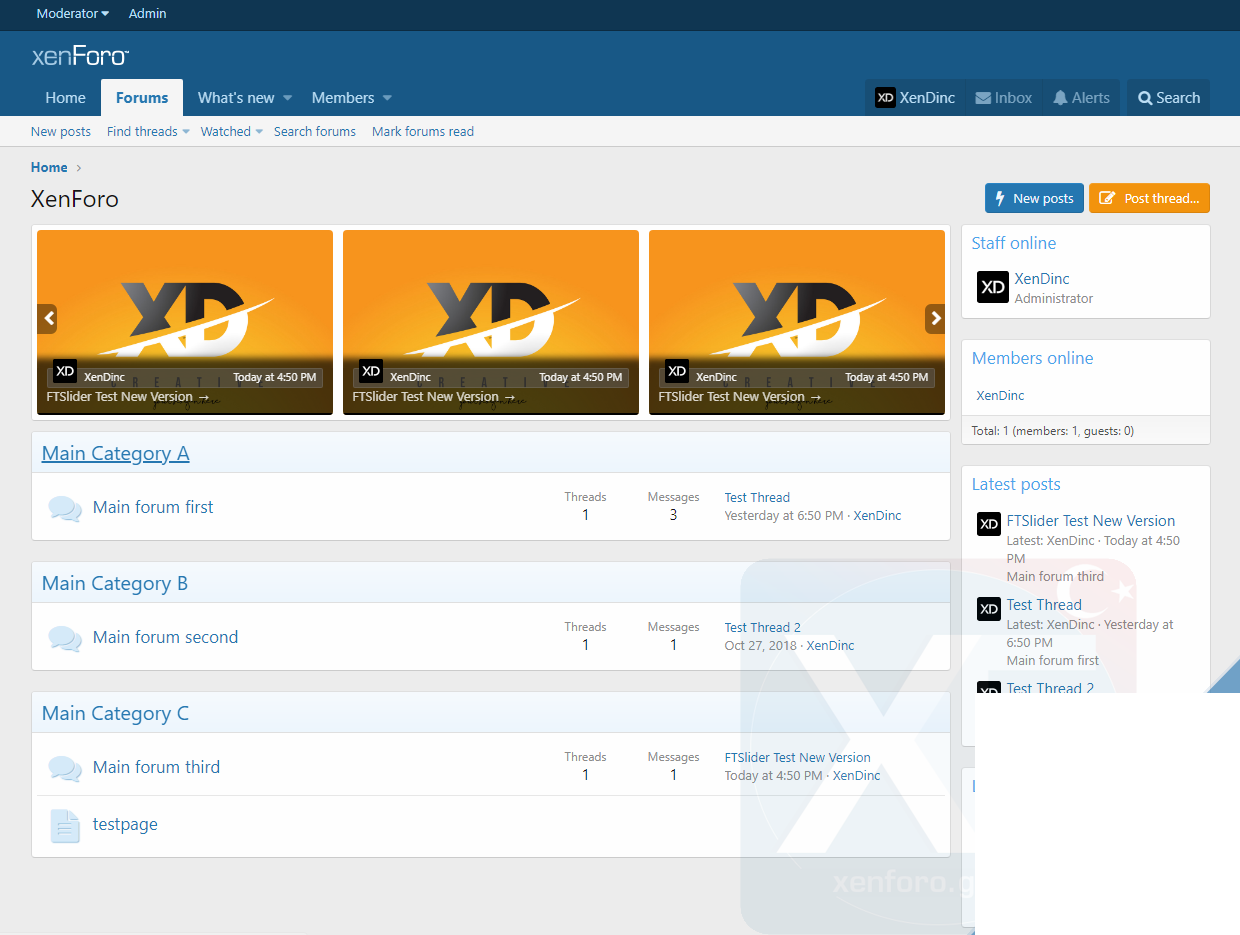Open Main forum first

pos(153,507)
